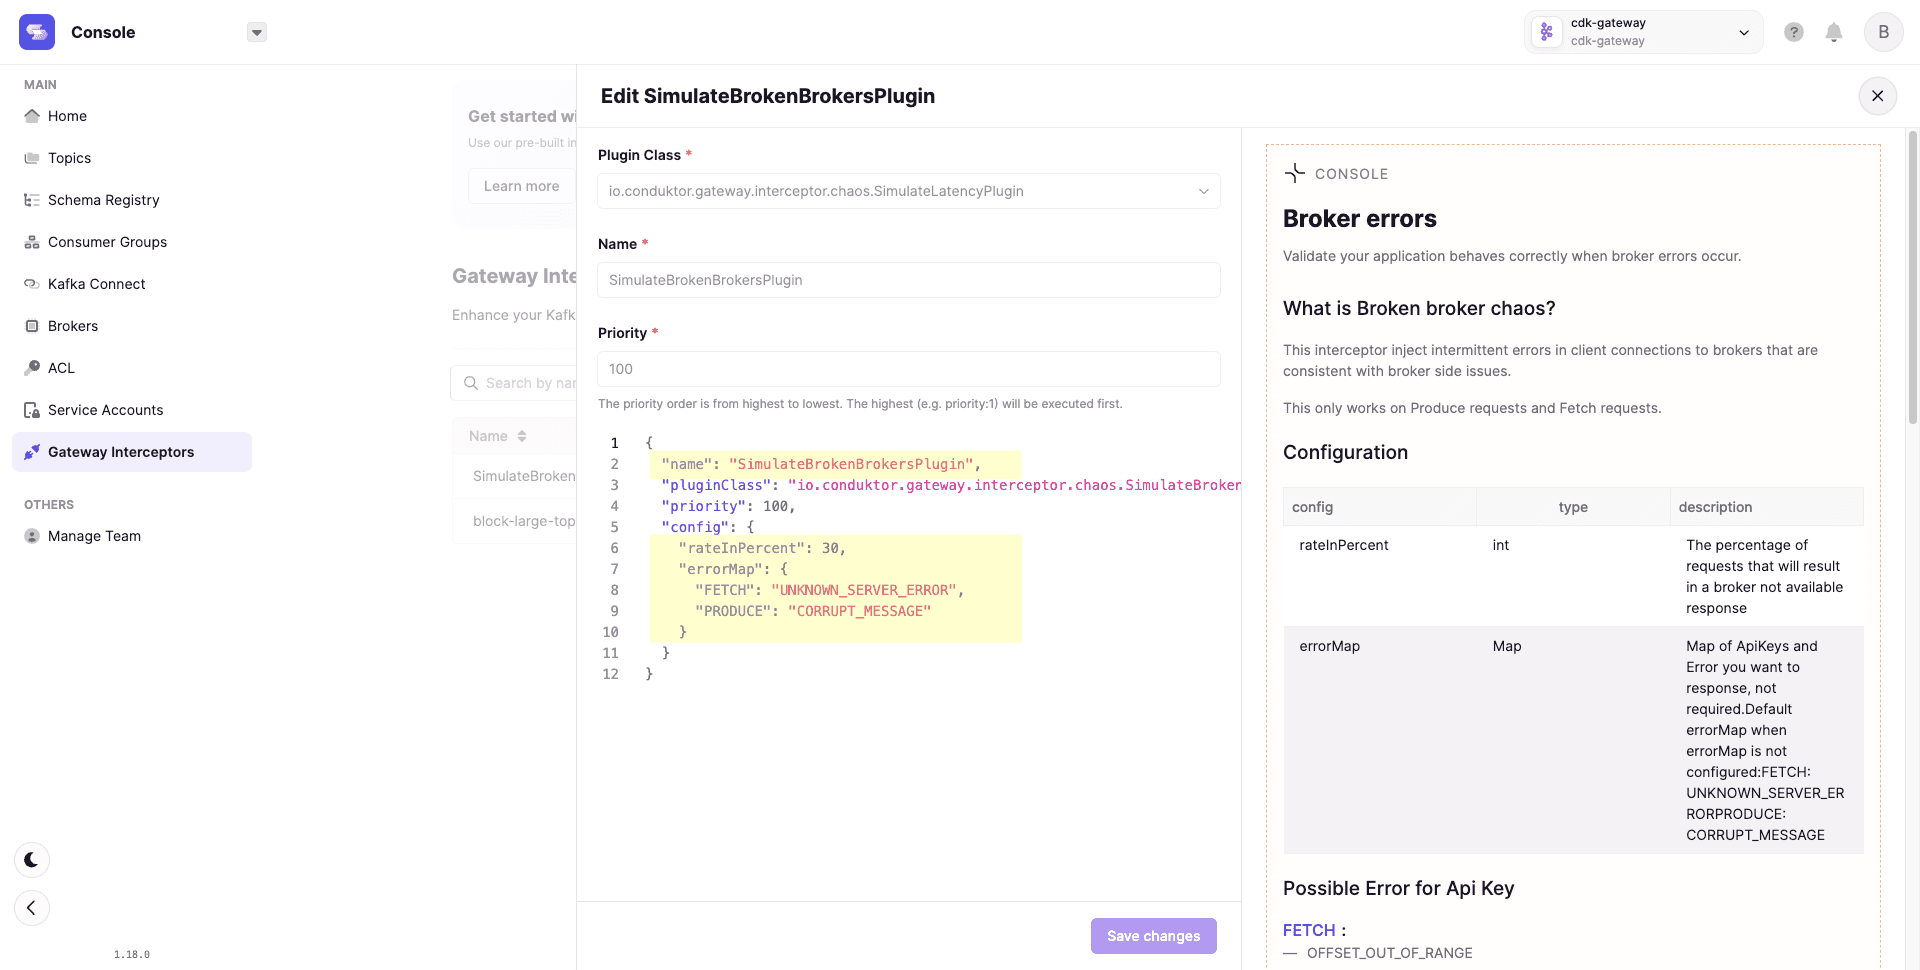1920x970 pixels.
Task: Collapse the sidebar with the arrow button
Action: coord(32,908)
